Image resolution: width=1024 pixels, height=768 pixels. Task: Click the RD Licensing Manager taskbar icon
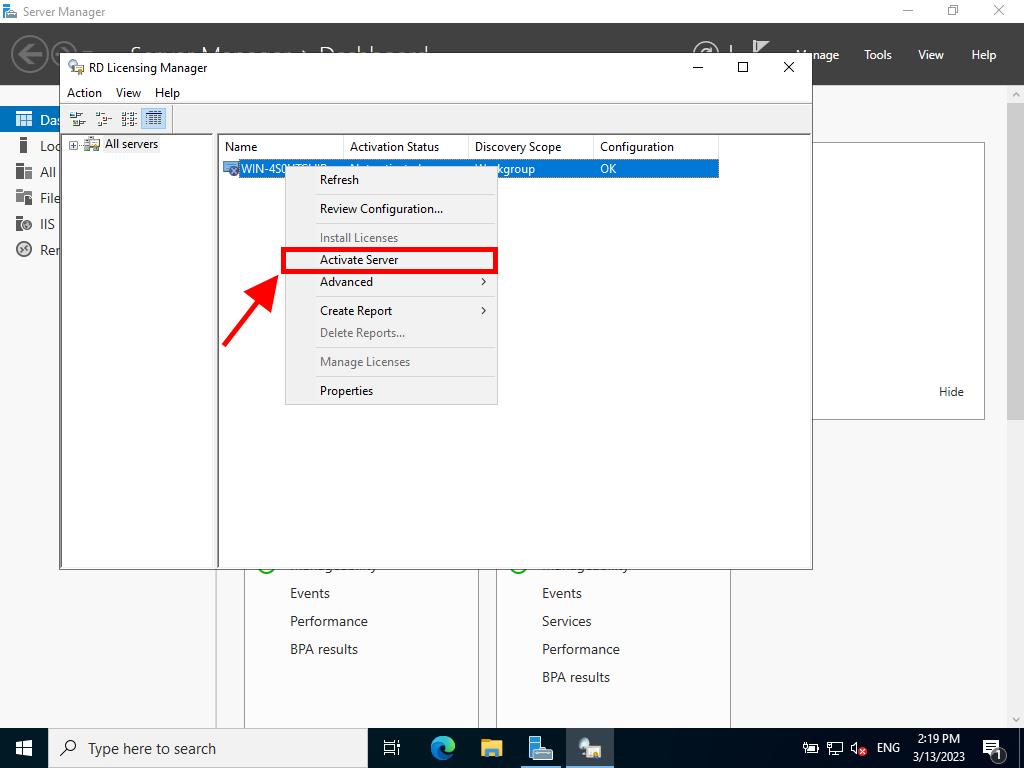click(x=590, y=748)
